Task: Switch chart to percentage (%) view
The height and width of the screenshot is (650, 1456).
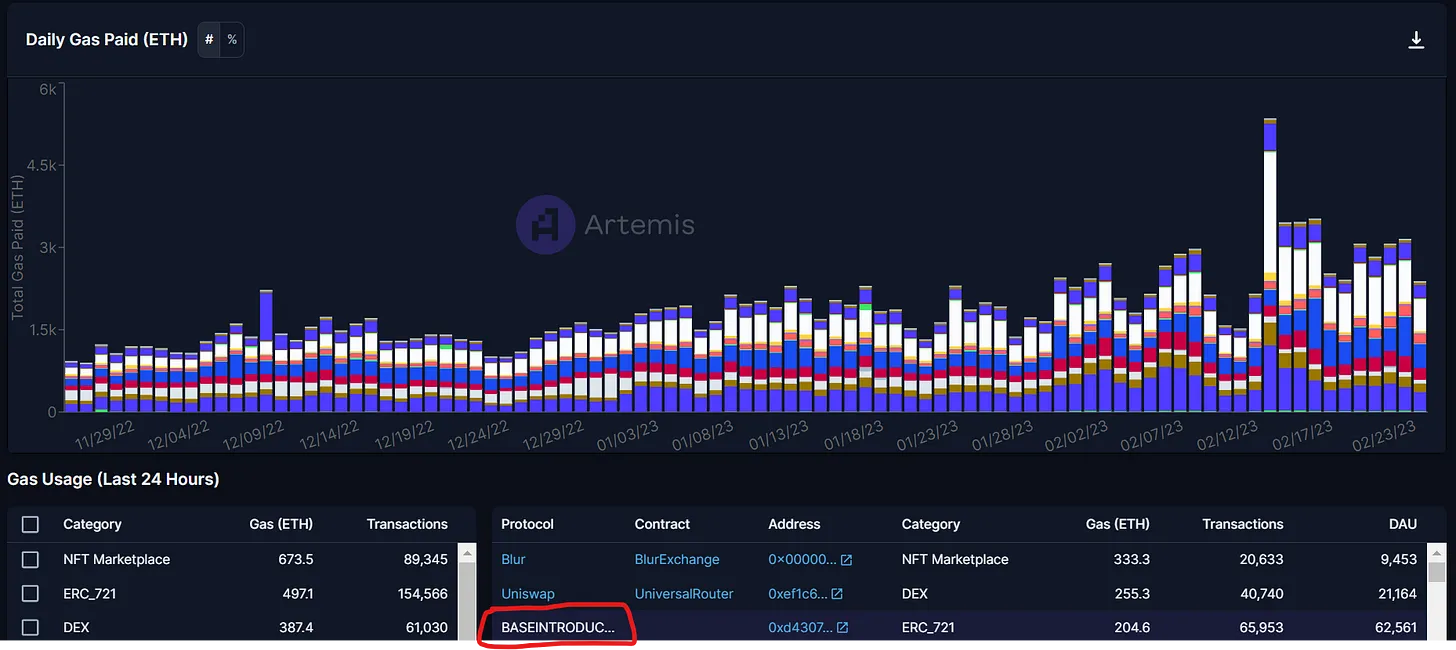Action: click(232, 40)
